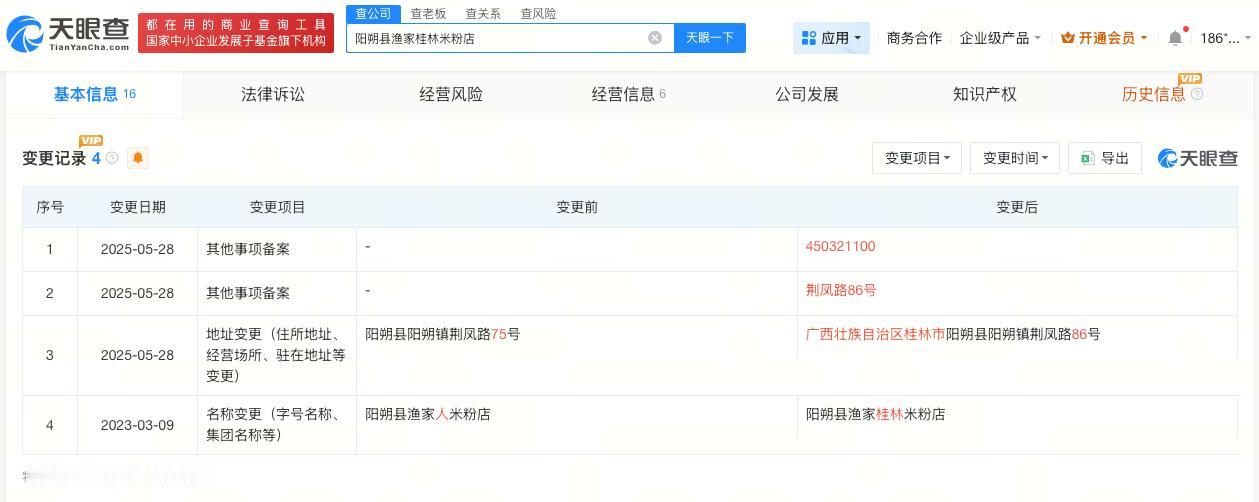Open the account menu 186*...

pyautogui.click(x=1225, y=38)
